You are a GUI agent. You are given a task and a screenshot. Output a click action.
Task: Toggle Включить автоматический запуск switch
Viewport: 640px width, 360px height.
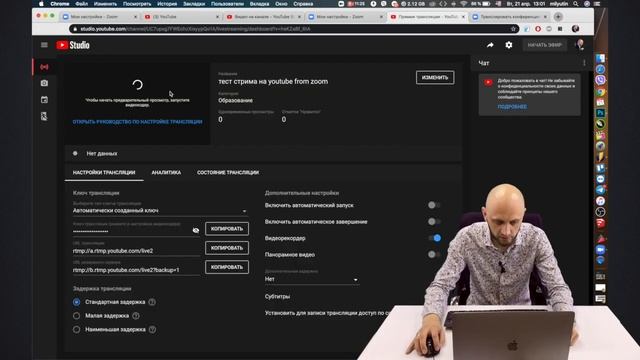tap(434, 205)
